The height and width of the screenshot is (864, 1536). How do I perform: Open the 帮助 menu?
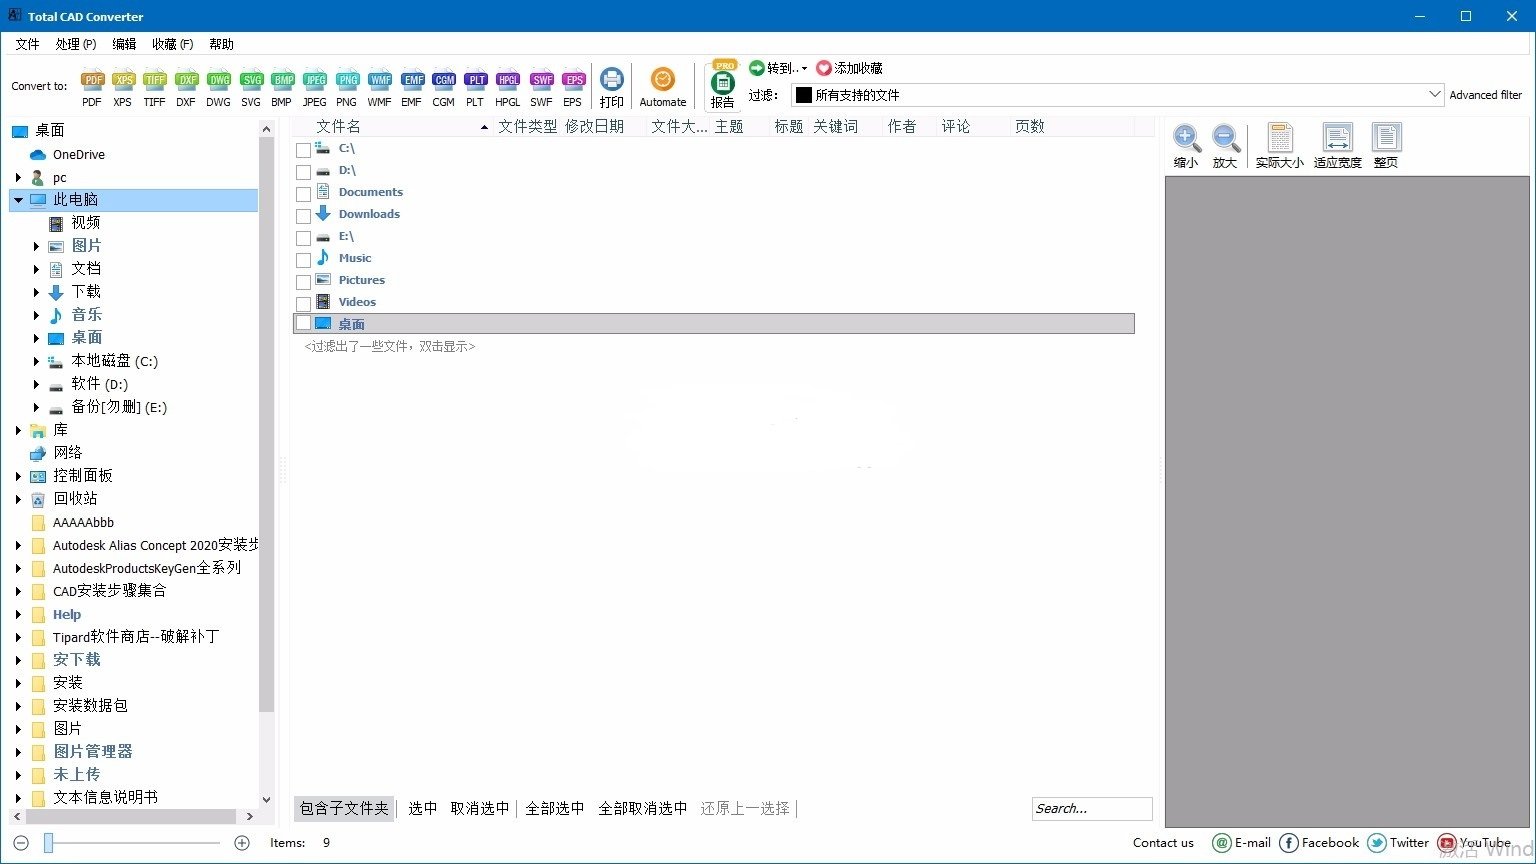(221, 44)
